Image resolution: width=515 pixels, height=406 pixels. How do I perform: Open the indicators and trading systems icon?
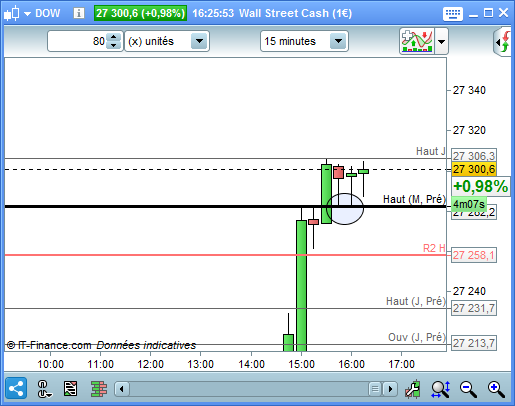(417, 41)
